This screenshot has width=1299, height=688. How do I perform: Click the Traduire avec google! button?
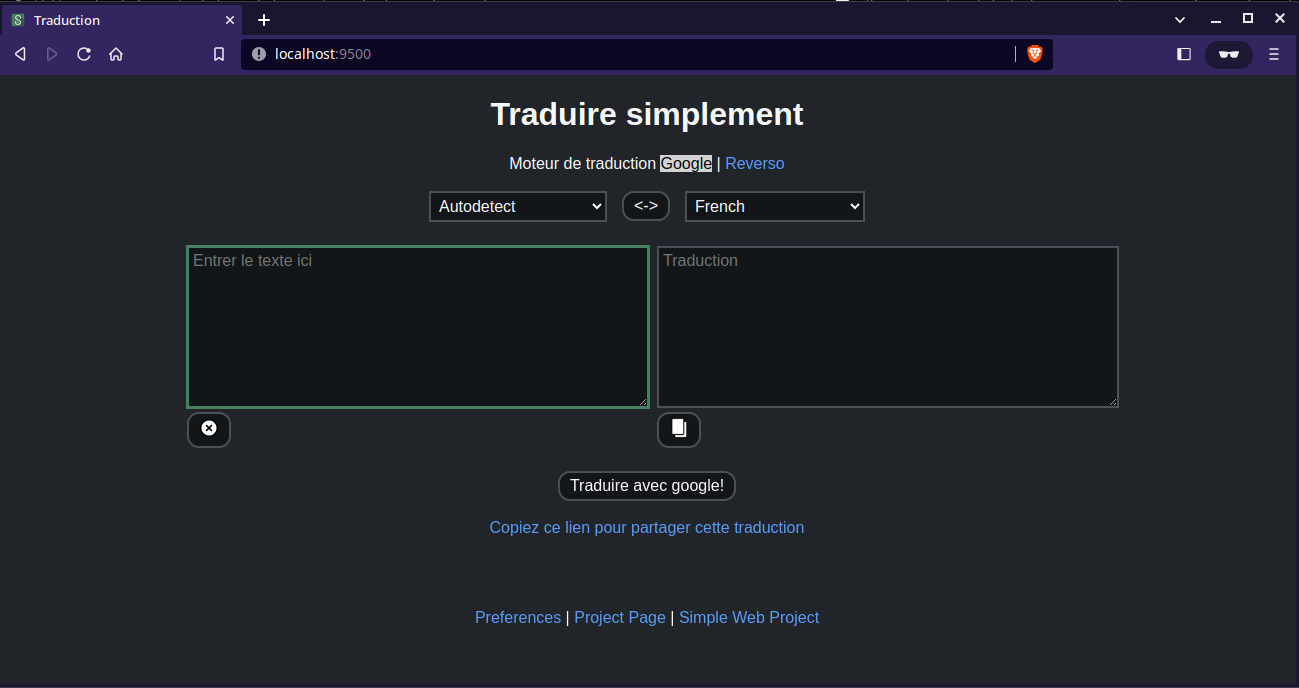(x=646, y=486)
